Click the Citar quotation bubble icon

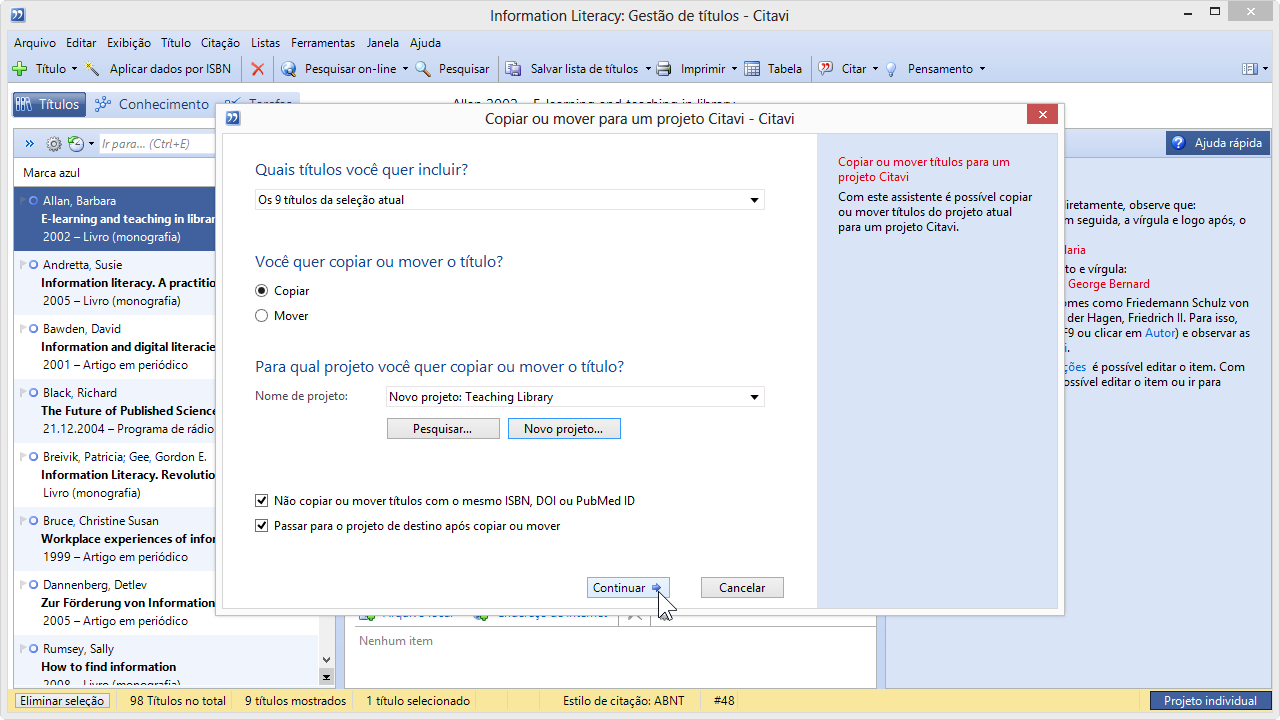pyautogui.click(x=826, y=69)
